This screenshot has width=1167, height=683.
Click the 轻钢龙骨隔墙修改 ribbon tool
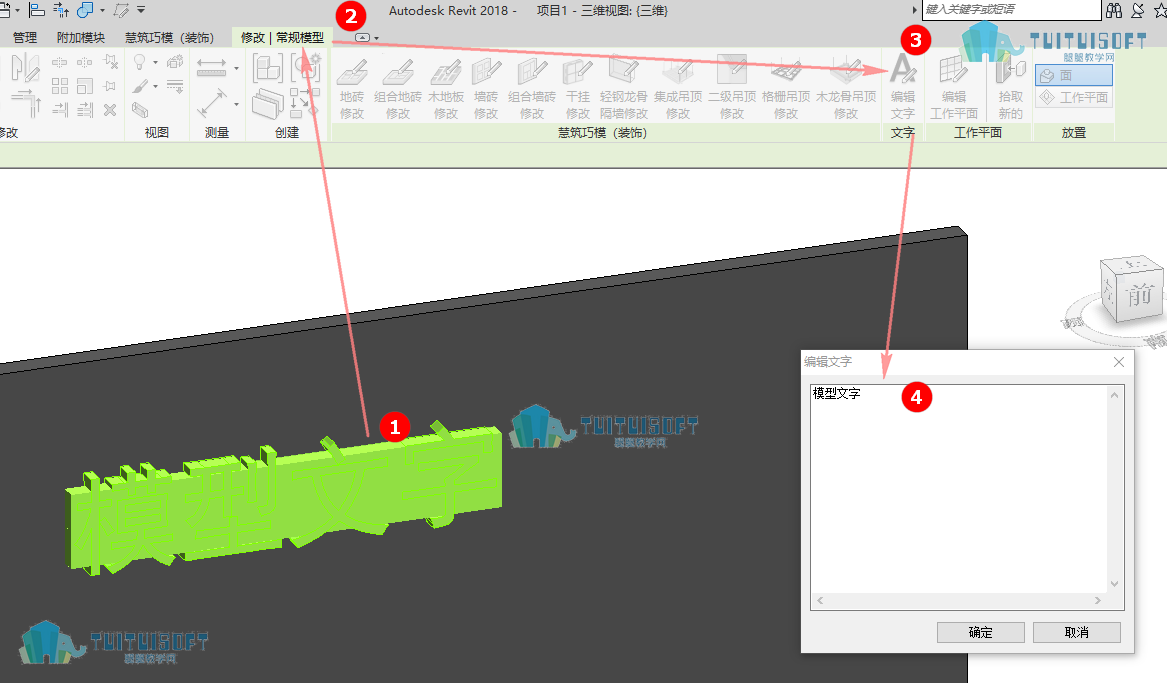pos(624,87)
